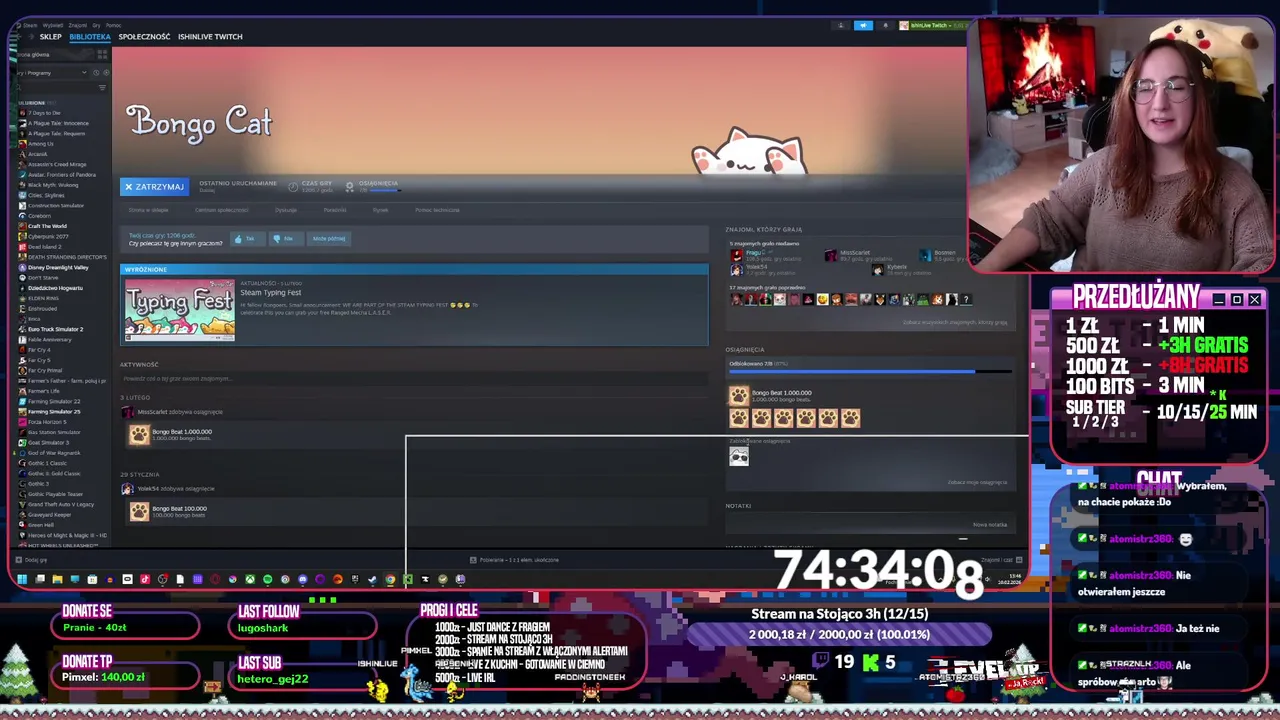Select Cyberpunk 2077 in library

click(48, 237)
